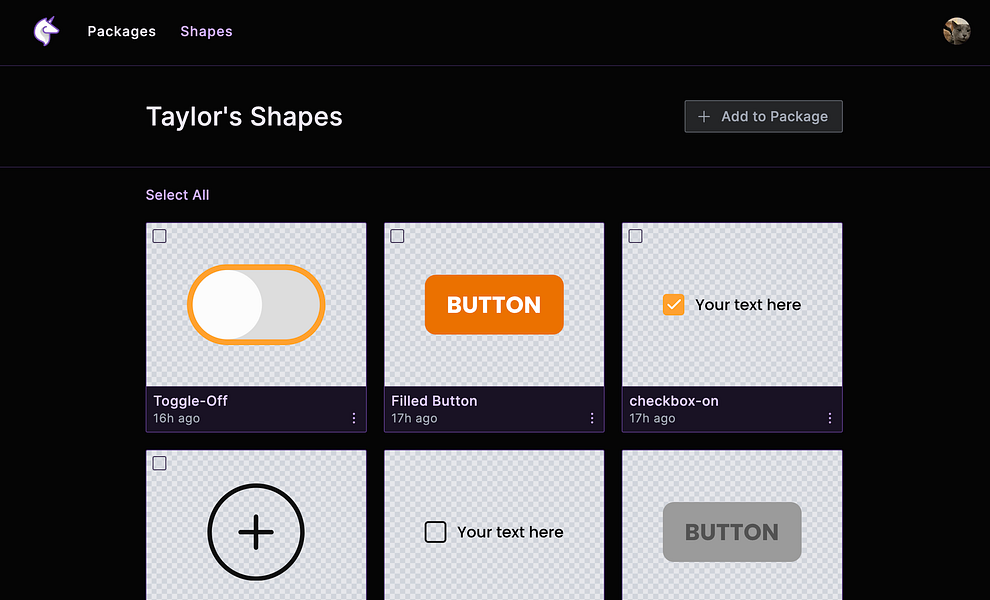Screen dimensions: 990x600
Task: Click the Taylor's Shapes heading
Action: point(244,117)
